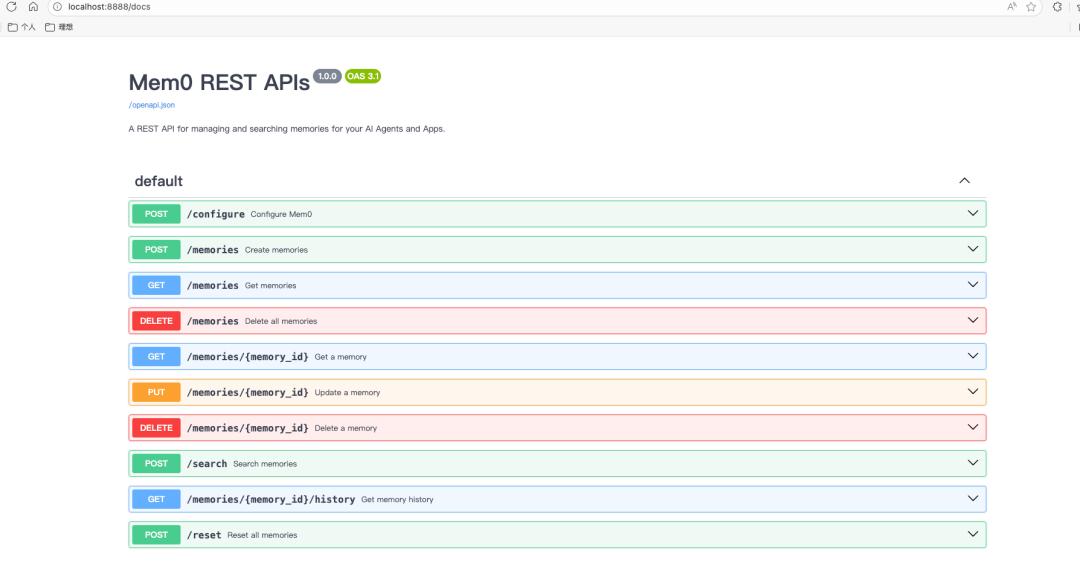Viewport: 1080px width, 565px height.
Task: Open the Create memories POST endpoint row
Action: point(557,249)
